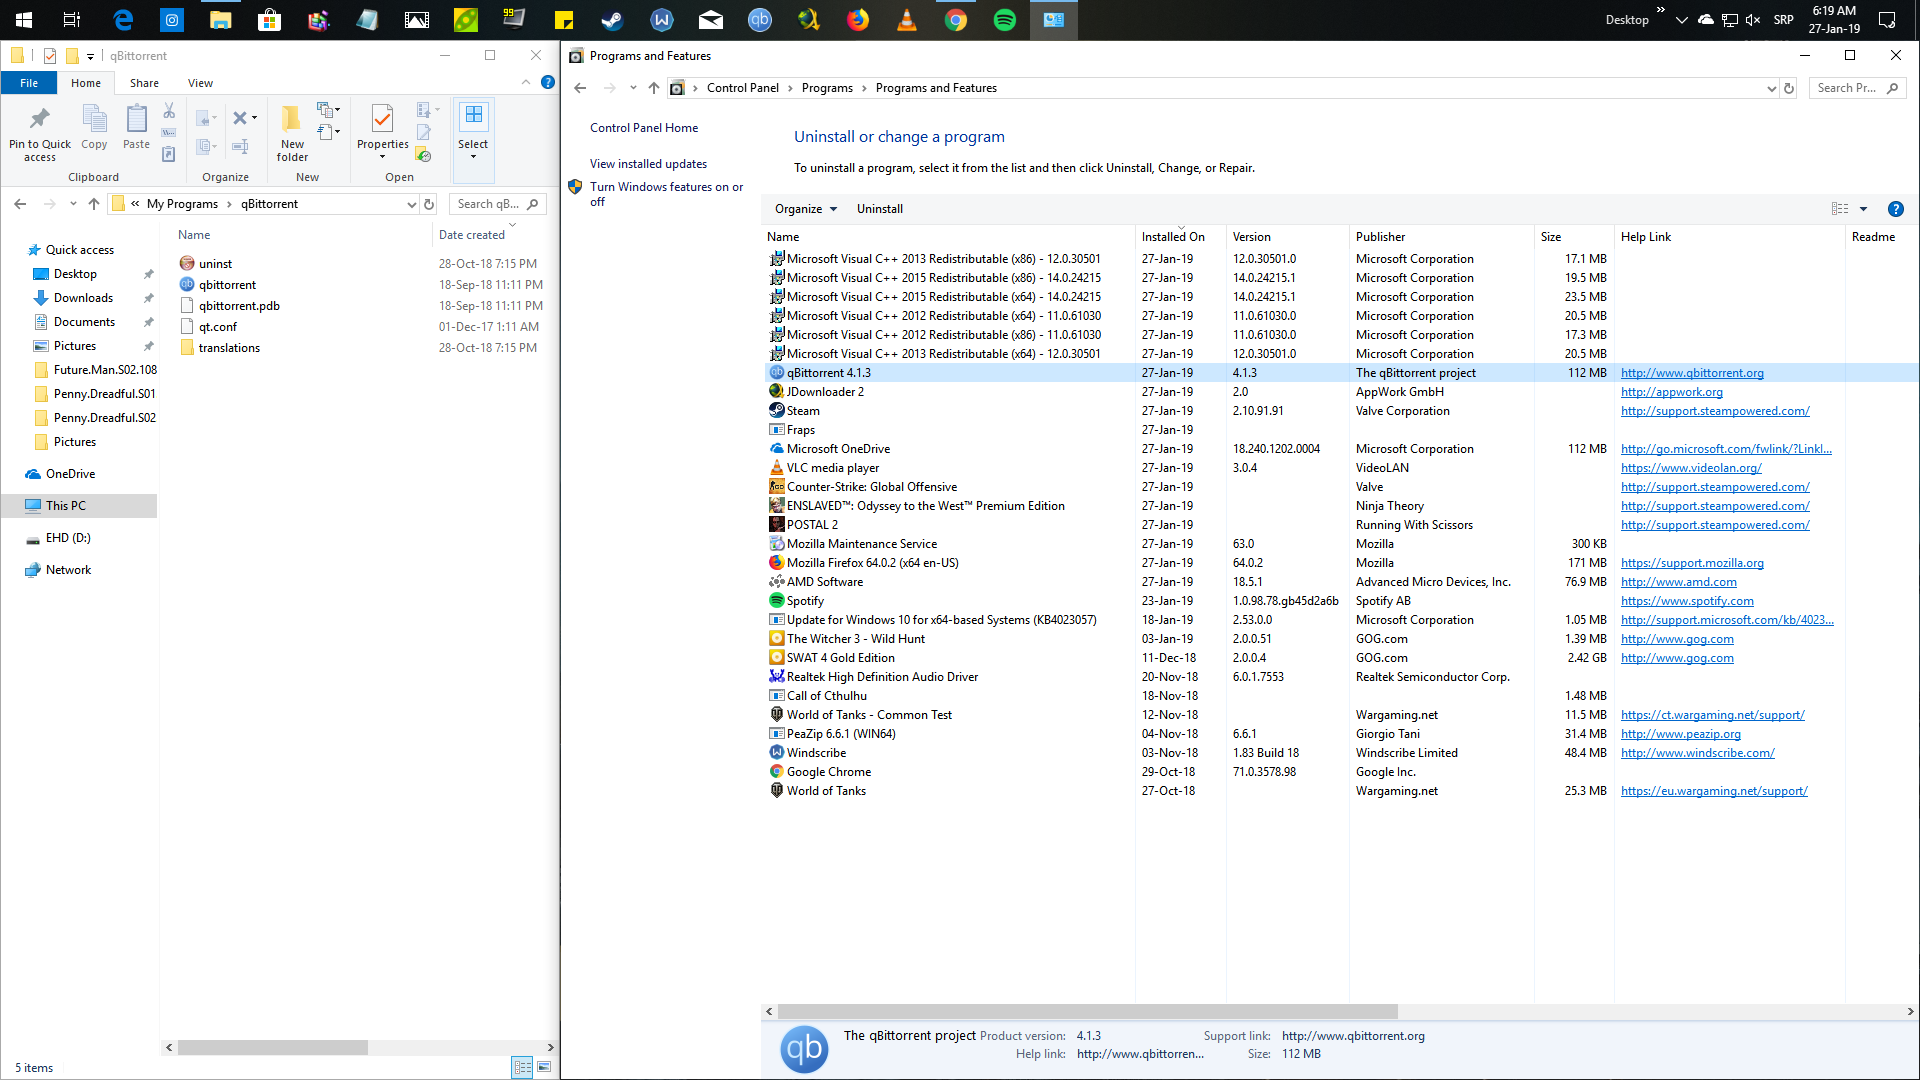Viewport: 1920px width, 1080px height.
Task: Open the address bar history dropdown
Action: 1772,88
